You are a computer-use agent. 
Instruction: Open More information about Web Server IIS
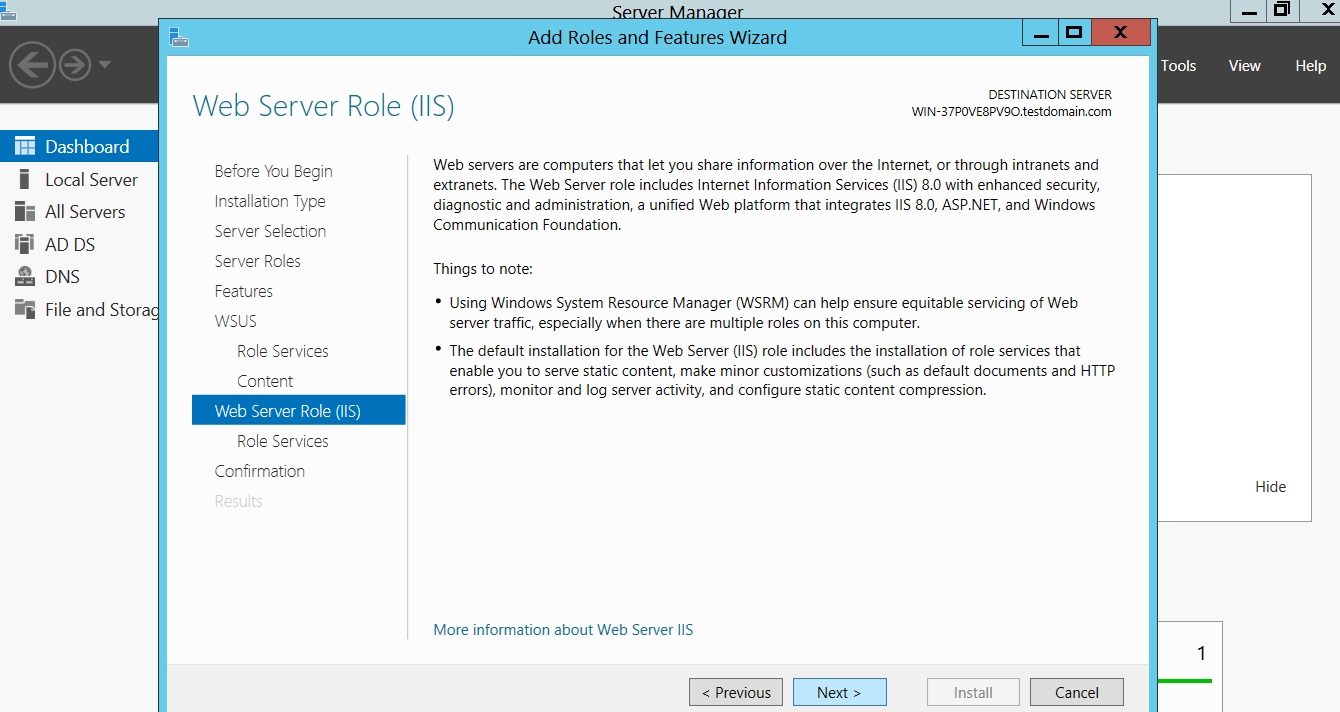click(x=563, y=630)
